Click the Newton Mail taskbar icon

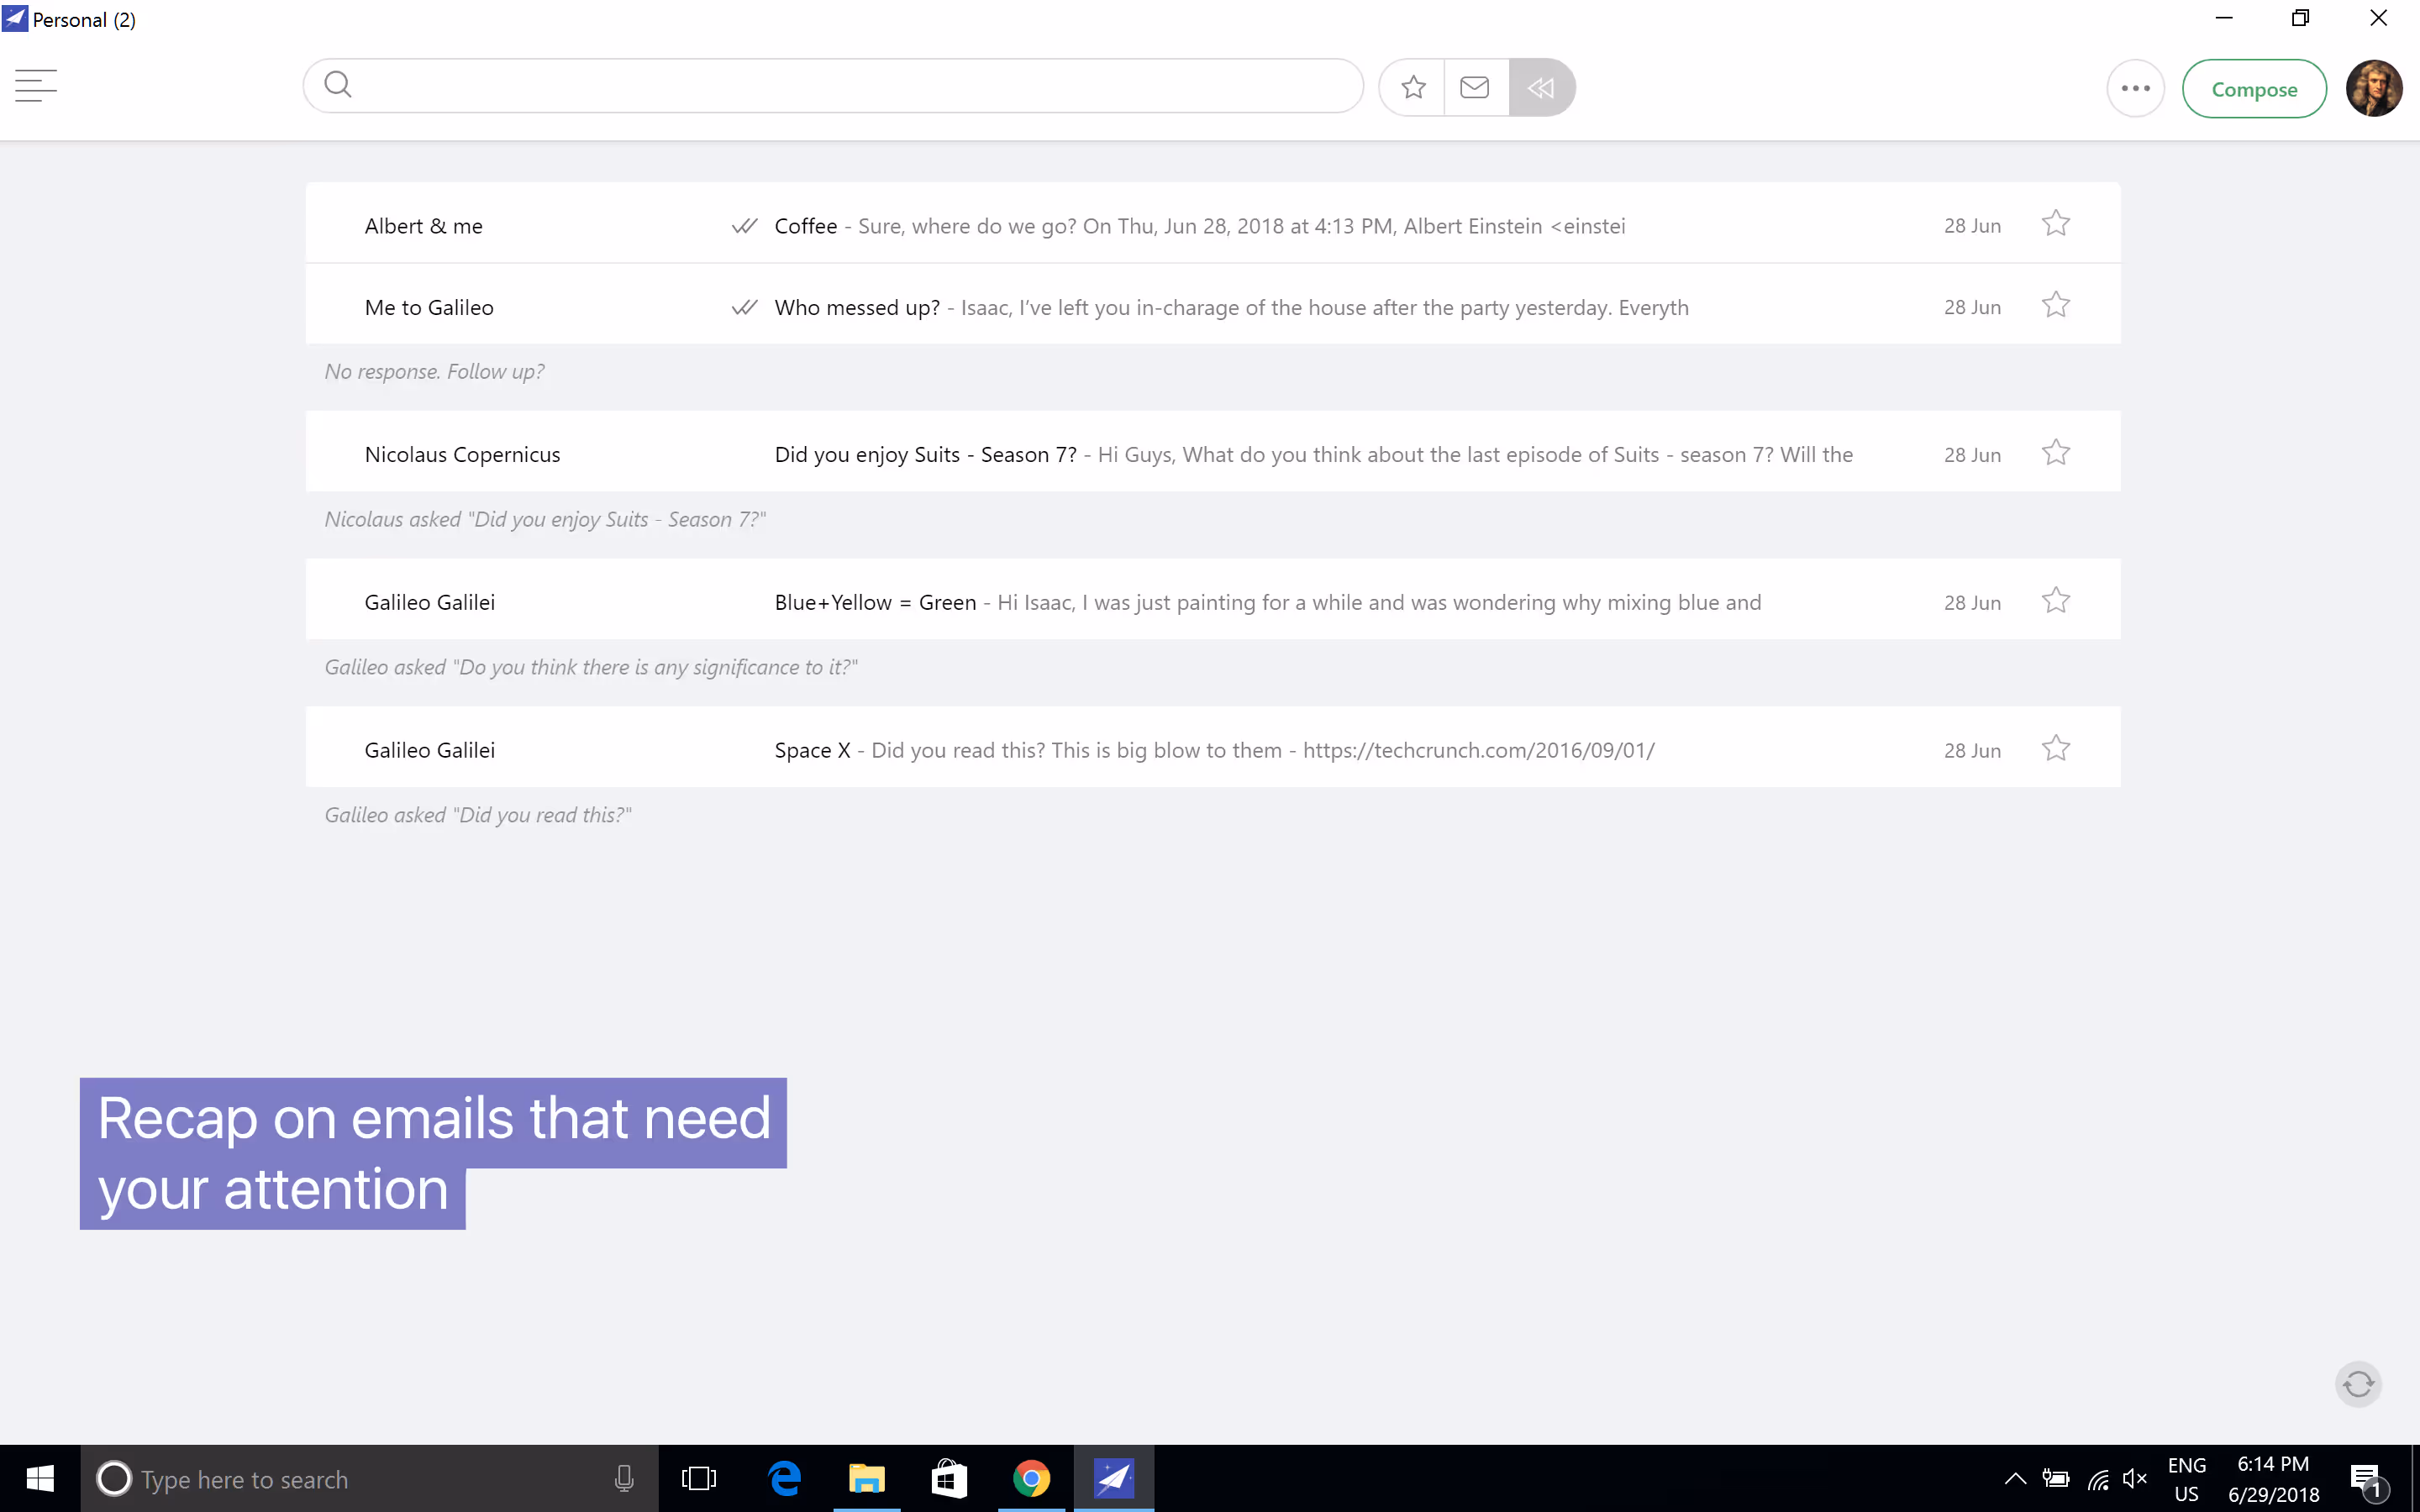point(1116,1478)
